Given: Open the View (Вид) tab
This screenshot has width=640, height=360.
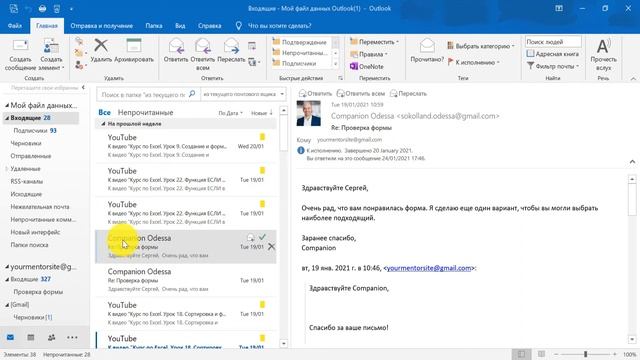Looking at the screenshot, I should point(180,25).
